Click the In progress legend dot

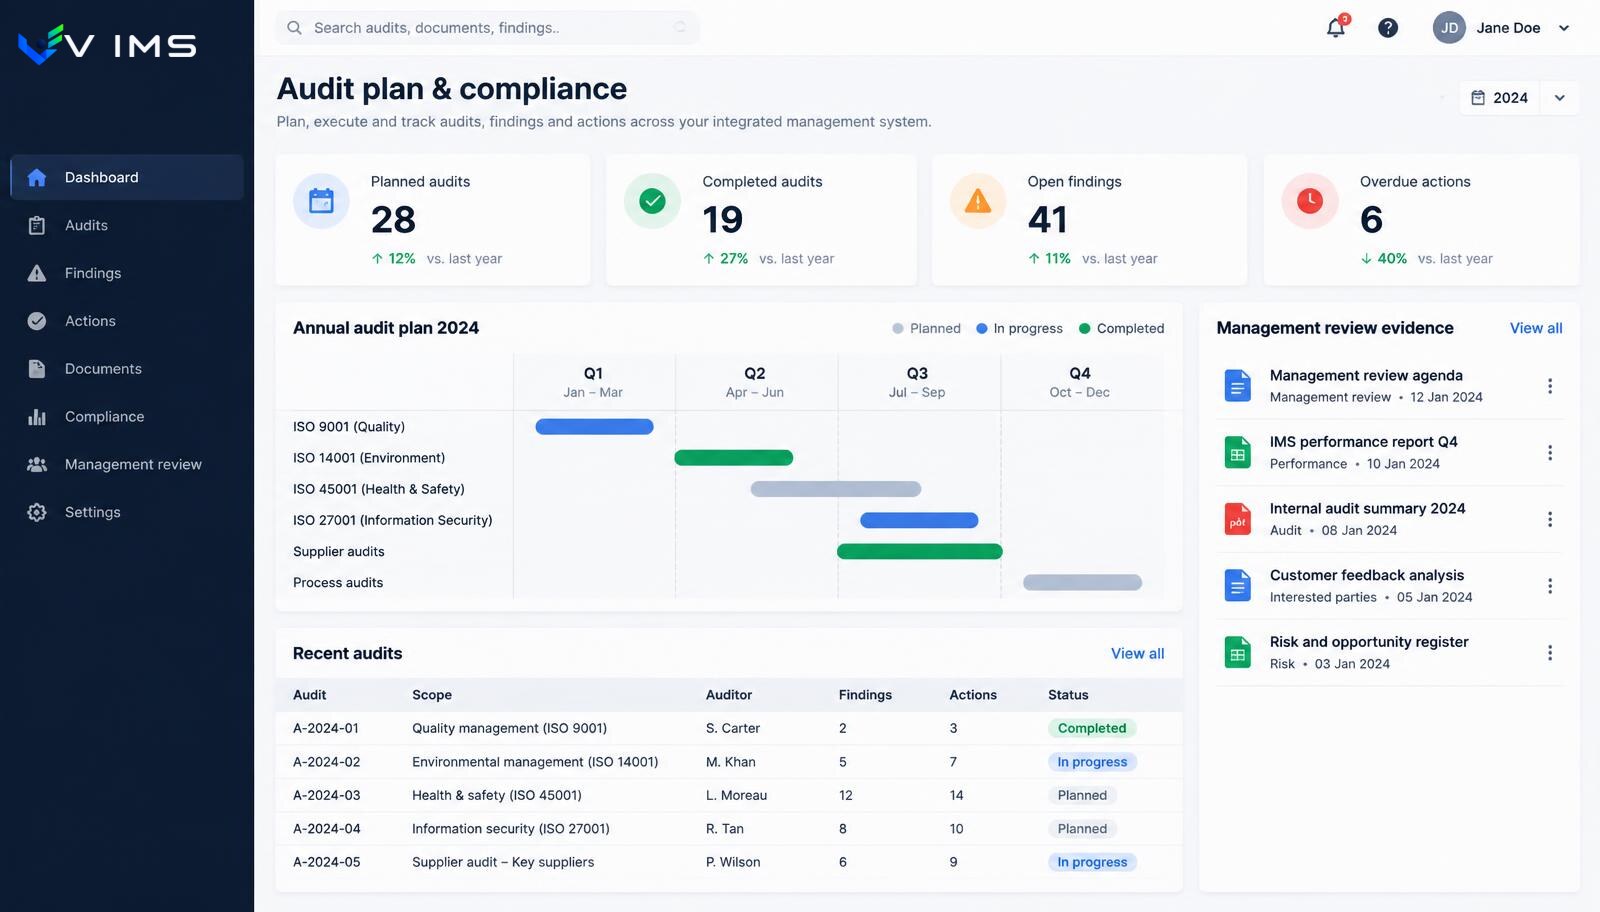coord(982,328)
